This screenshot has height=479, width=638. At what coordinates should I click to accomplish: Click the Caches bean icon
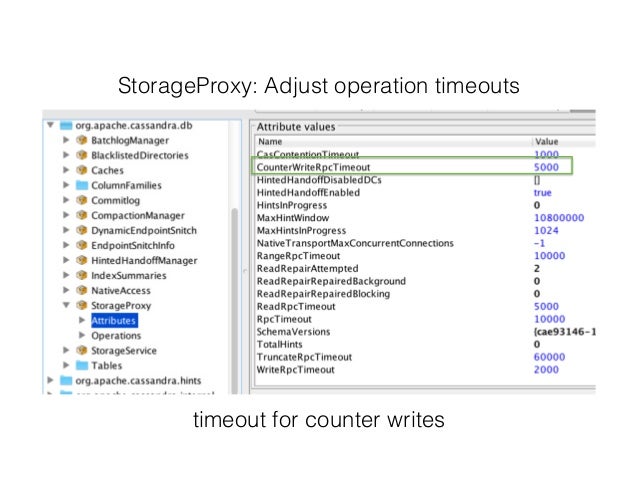82,170
